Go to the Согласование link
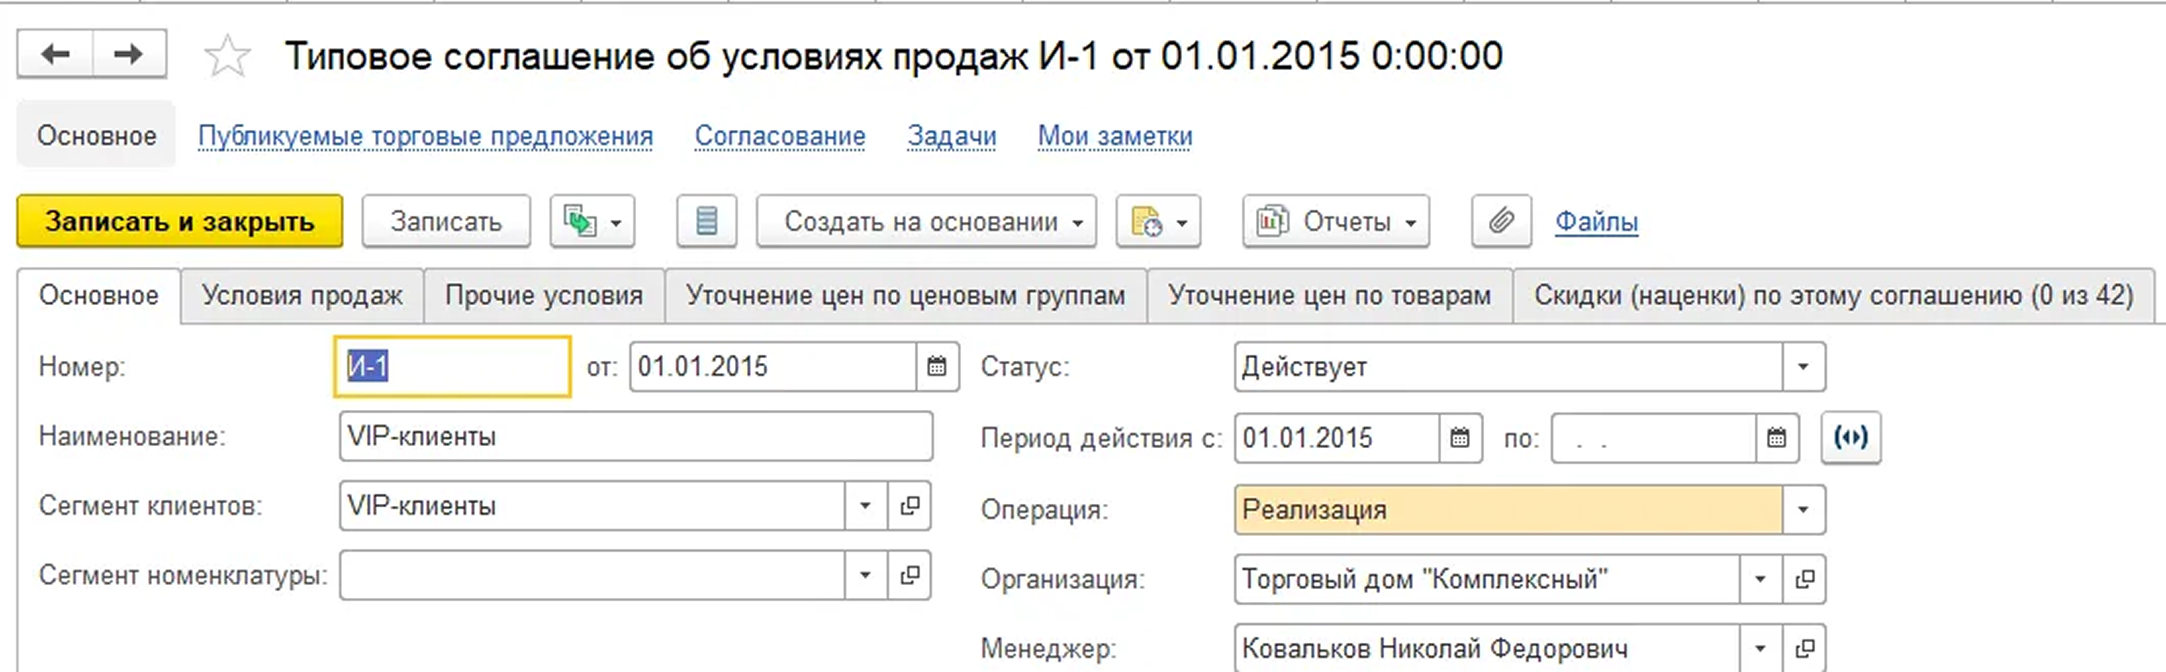Screen dimensions: 2166x672 780,136
